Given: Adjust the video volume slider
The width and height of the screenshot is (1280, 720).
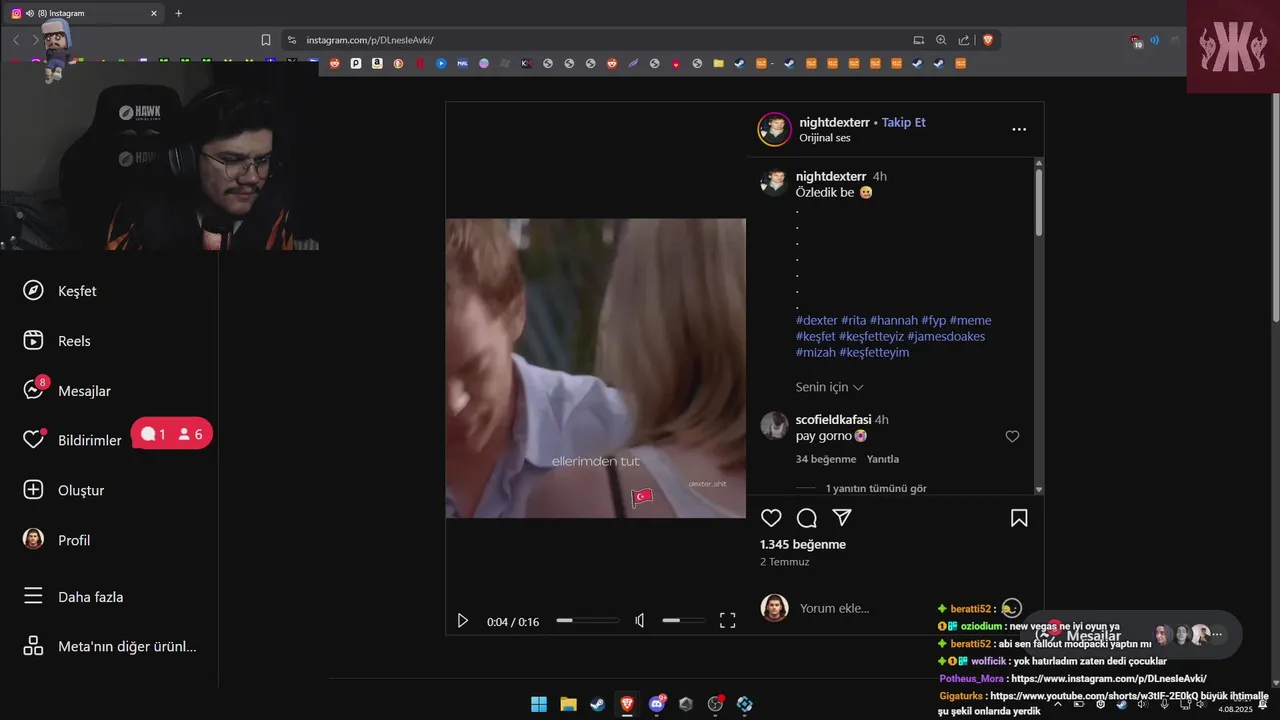Looking at the screenshot, I should point(684,621).
